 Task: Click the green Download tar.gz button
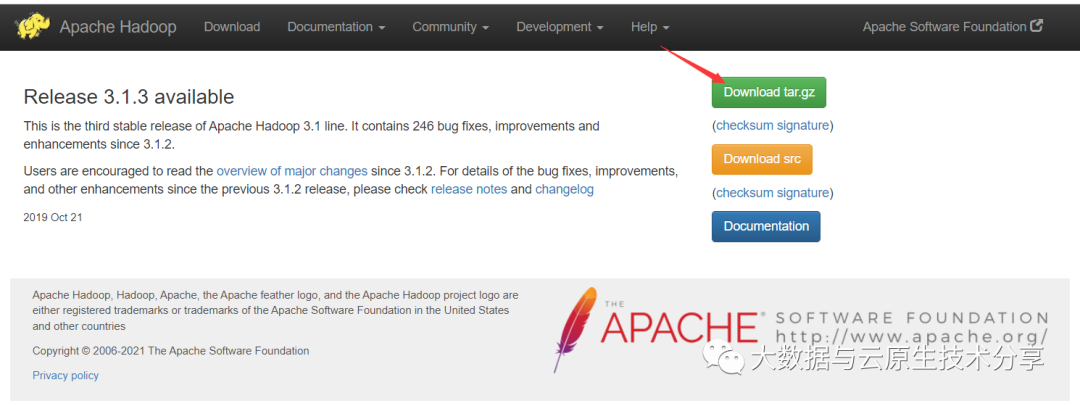pyautogui.click(x=769, y=92)
